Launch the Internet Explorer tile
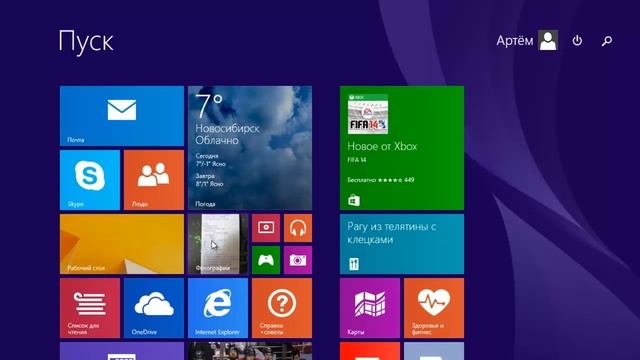The height and width of the screenshot is (360, 640). pos(218,308)
